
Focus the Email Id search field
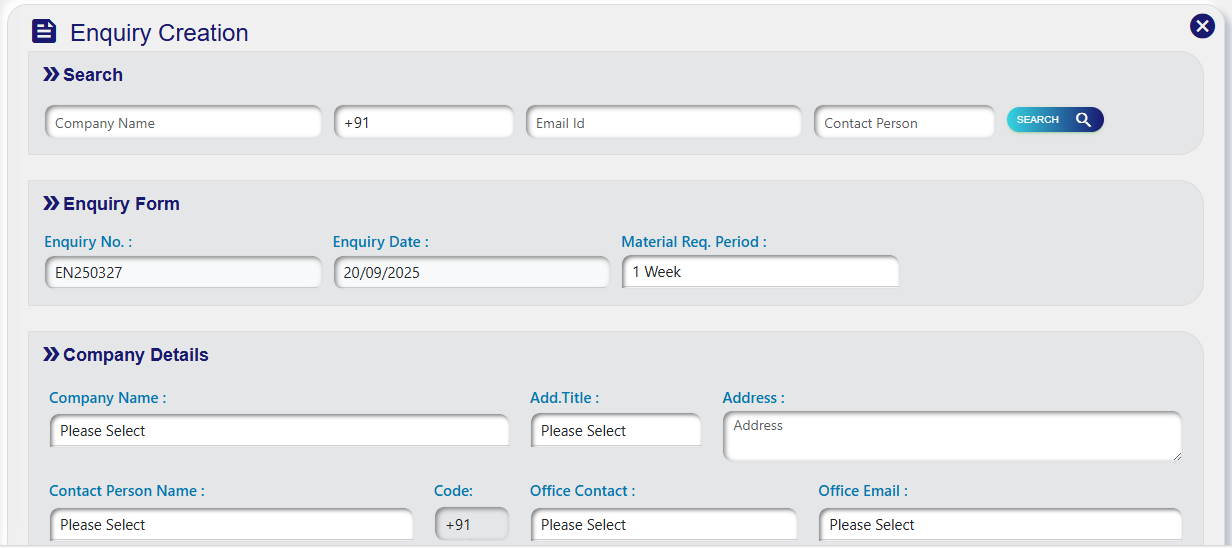point(663,123)
